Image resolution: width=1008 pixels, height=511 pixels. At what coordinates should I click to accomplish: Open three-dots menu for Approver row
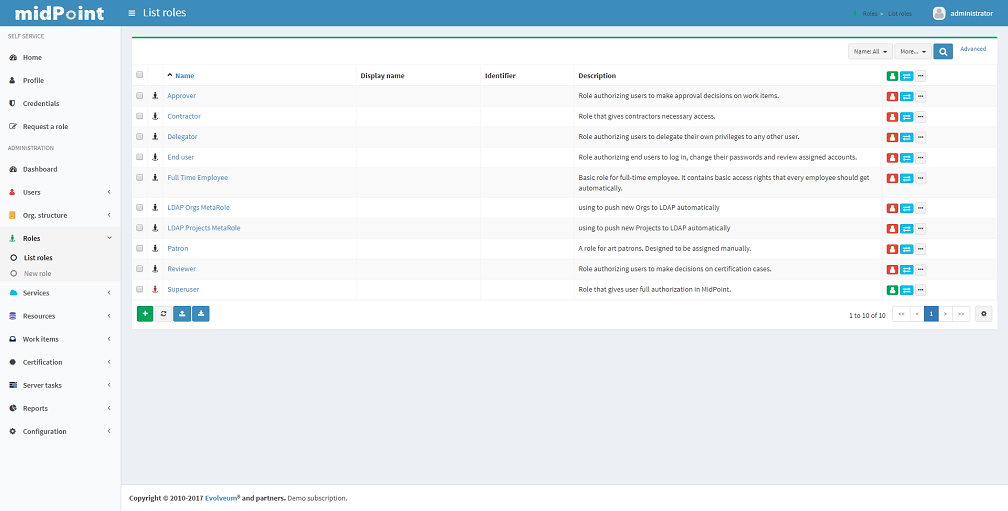pos(921,96)
